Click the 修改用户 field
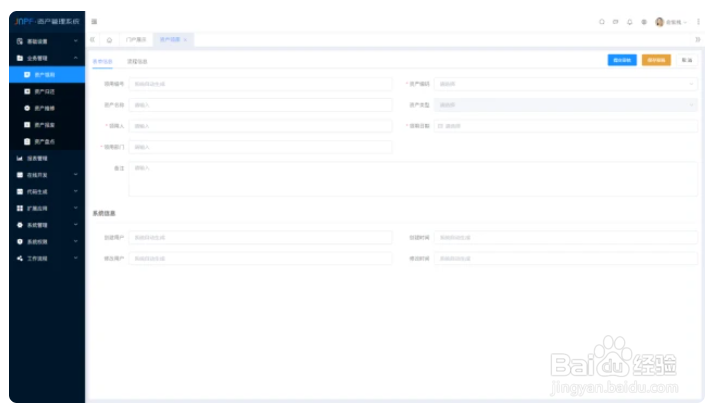This screenshot has width=718, height=412. pos(261,259)
